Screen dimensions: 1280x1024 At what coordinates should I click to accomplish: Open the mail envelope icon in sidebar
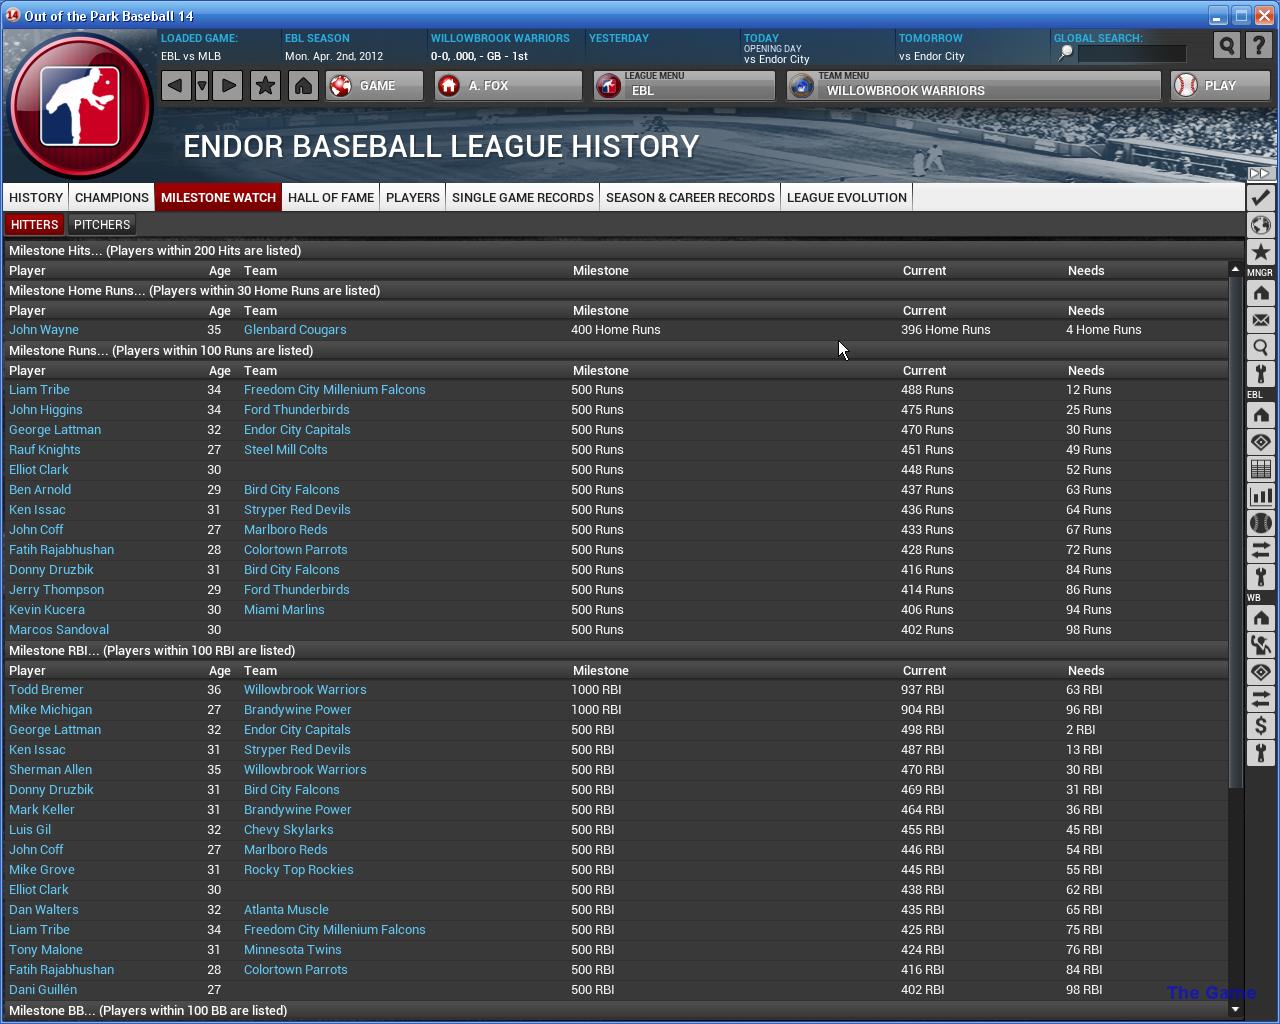1260,320
